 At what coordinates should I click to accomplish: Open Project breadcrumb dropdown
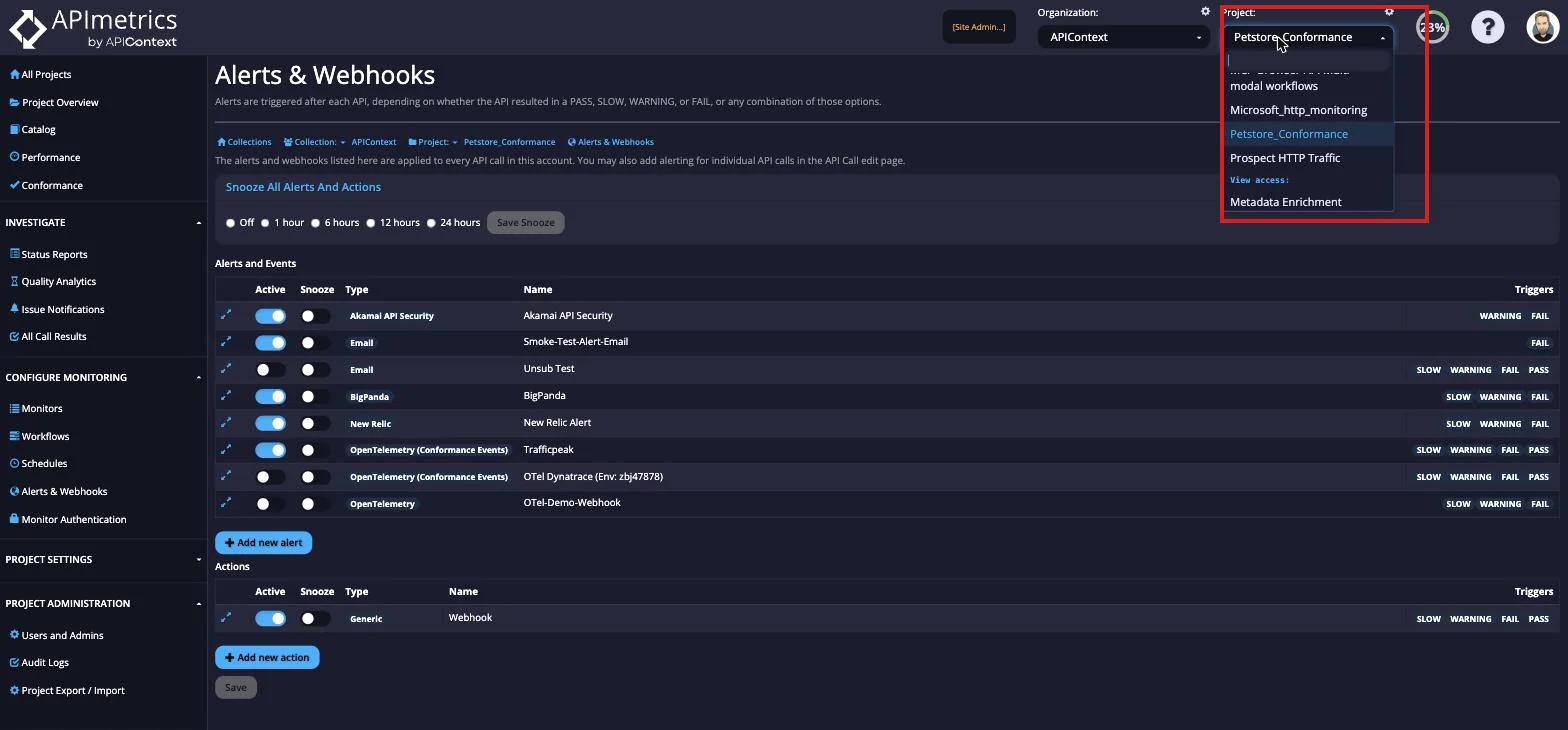coord(433,142)
